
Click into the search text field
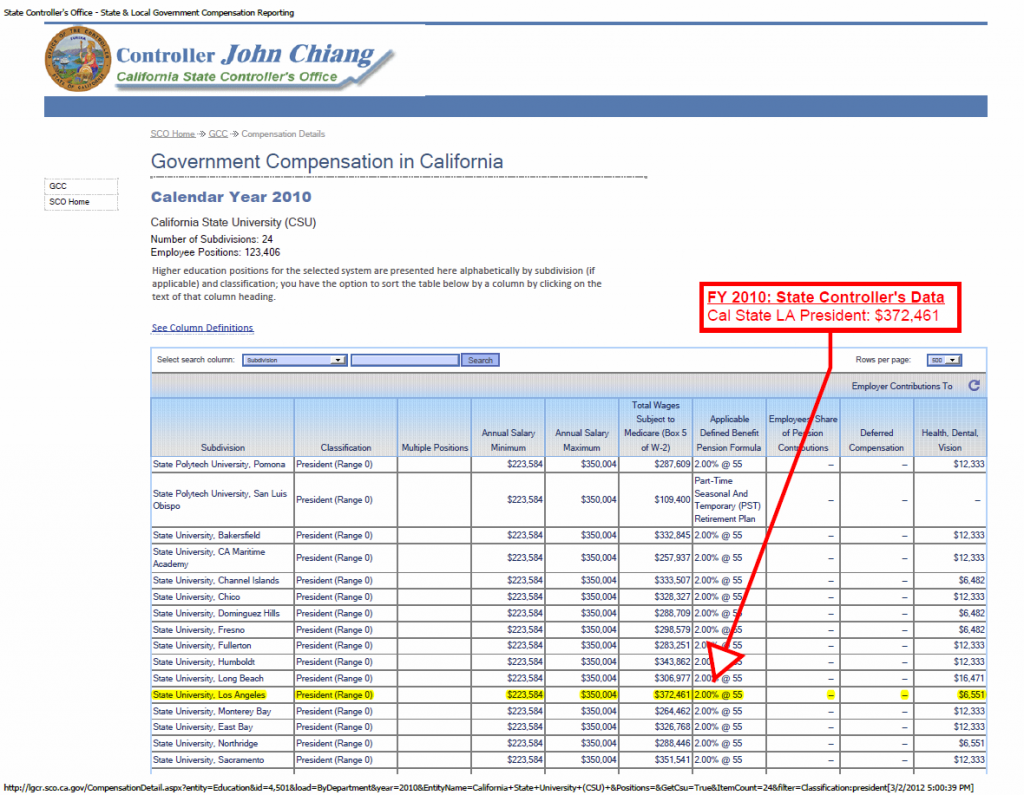pyautogui.click(x=405, y=360)
